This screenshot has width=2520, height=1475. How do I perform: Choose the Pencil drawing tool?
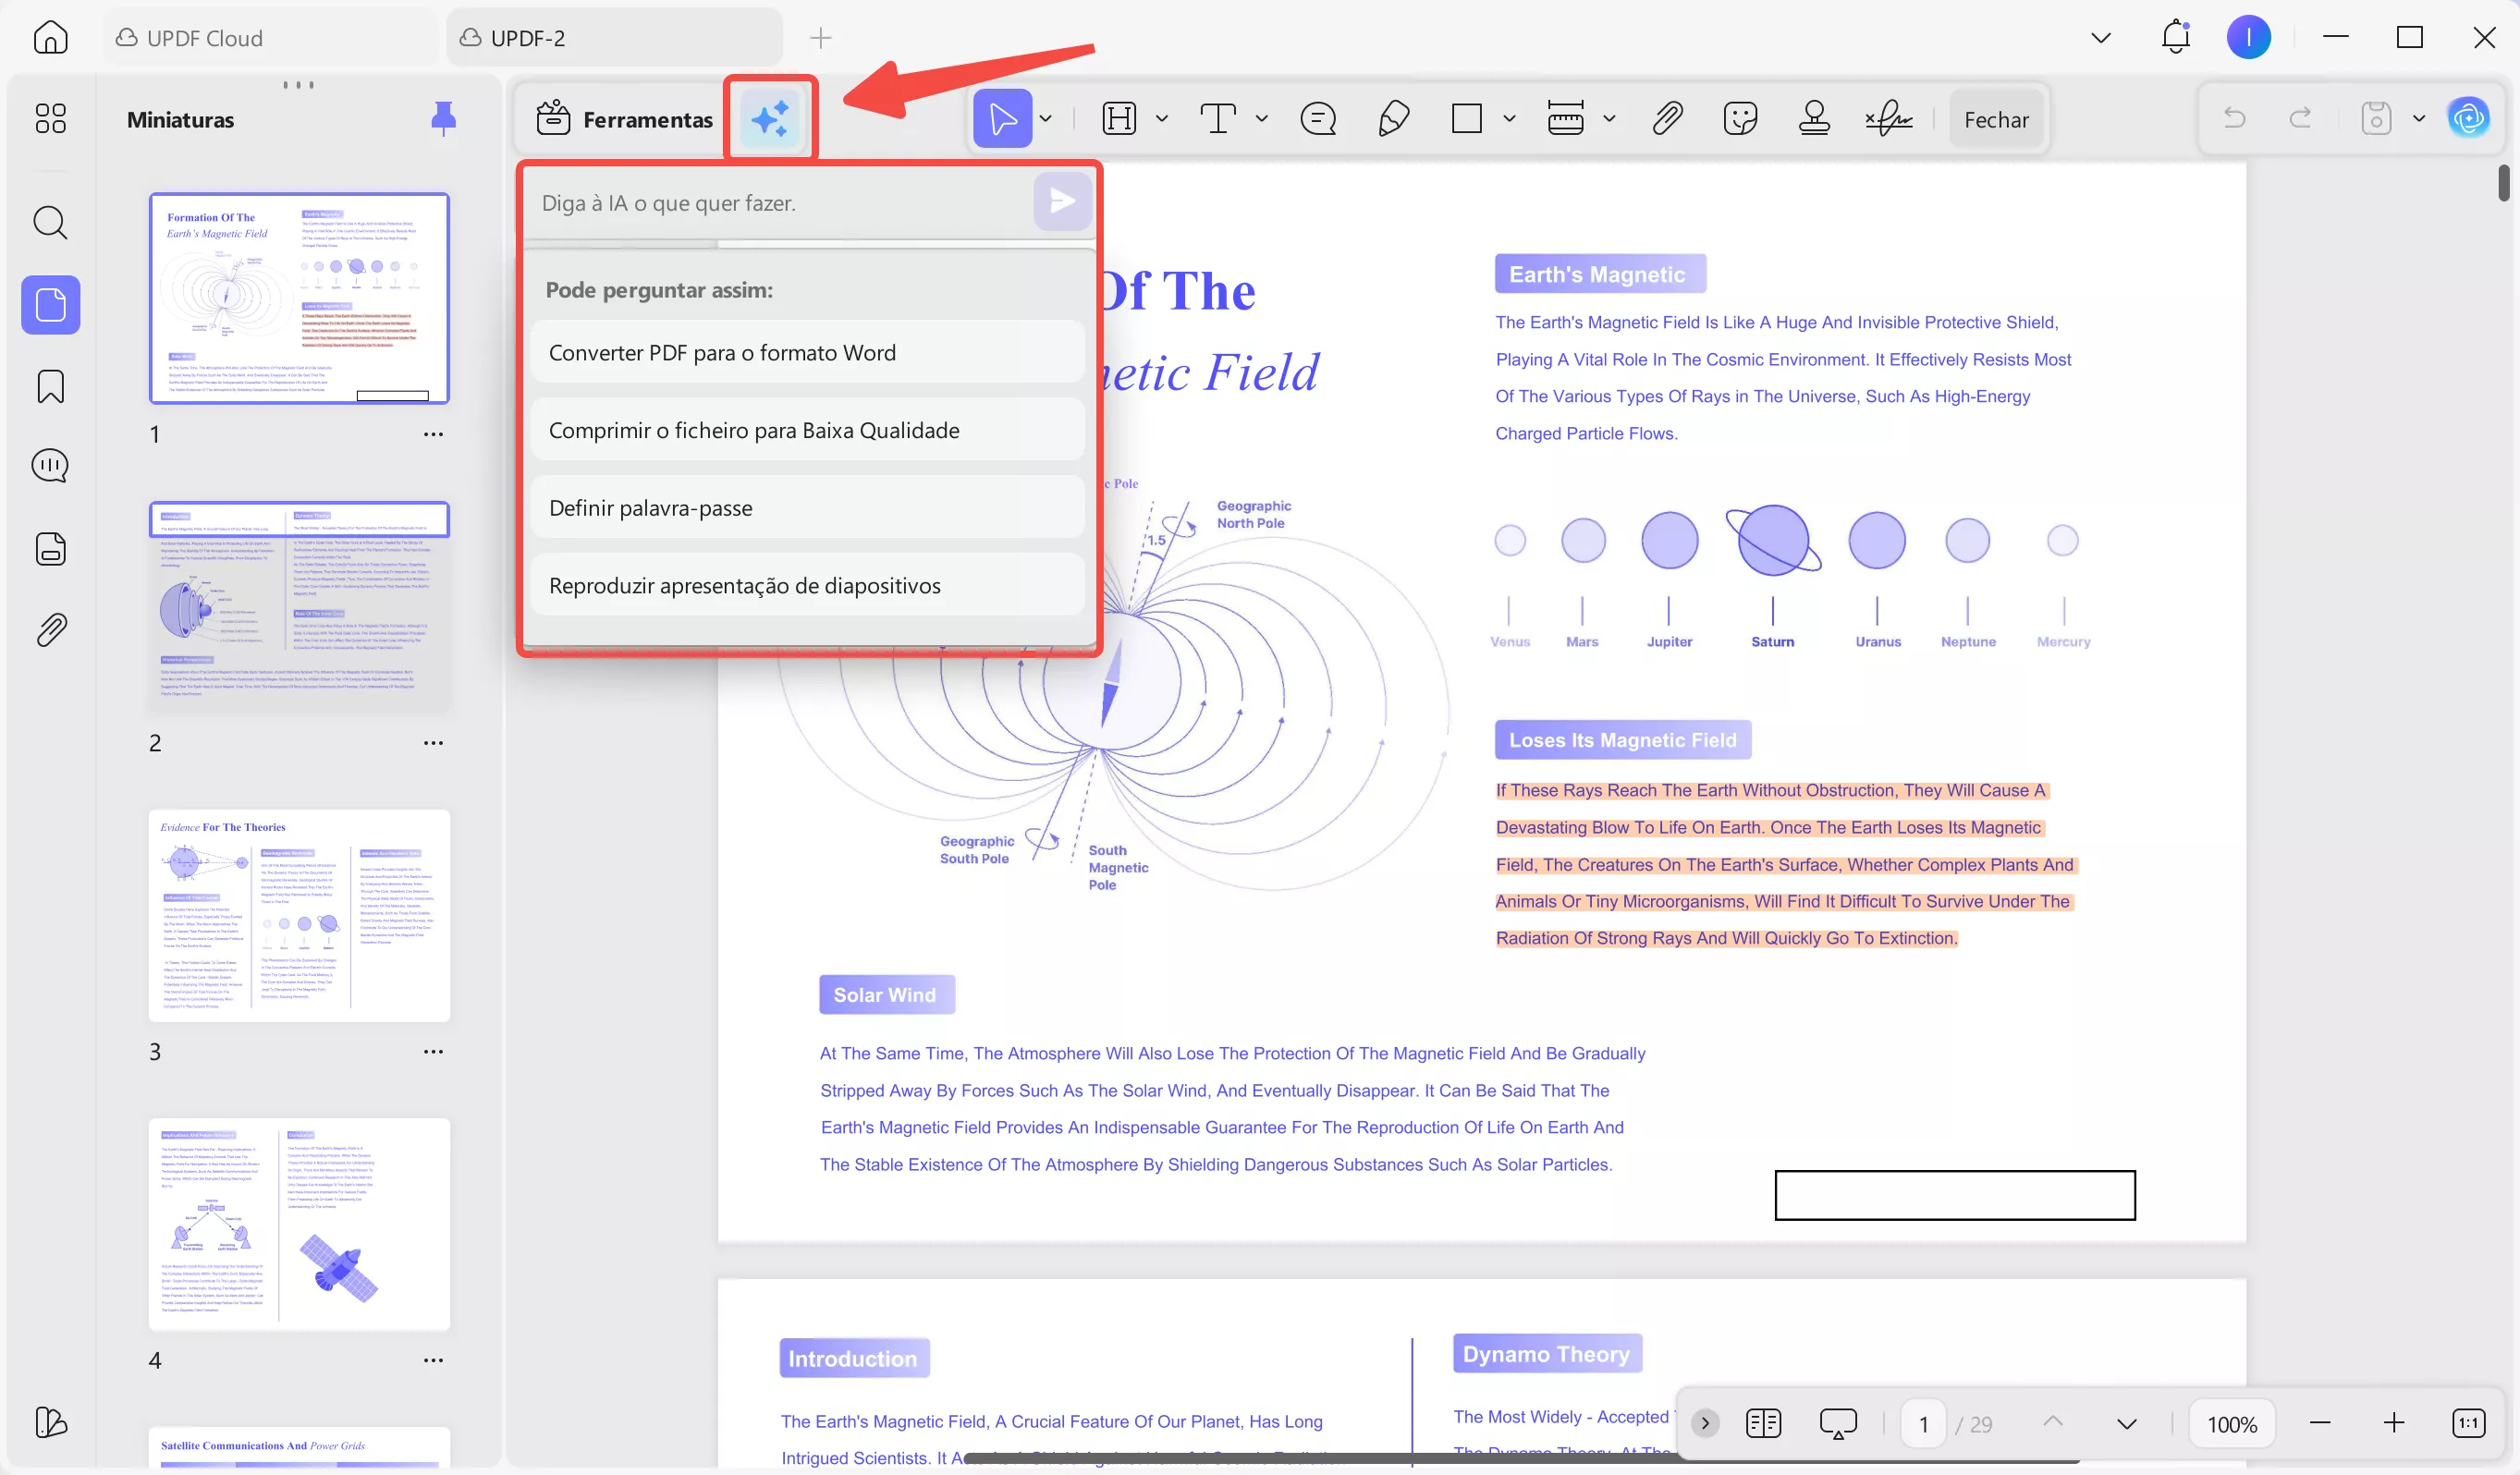coord(1393,119)
